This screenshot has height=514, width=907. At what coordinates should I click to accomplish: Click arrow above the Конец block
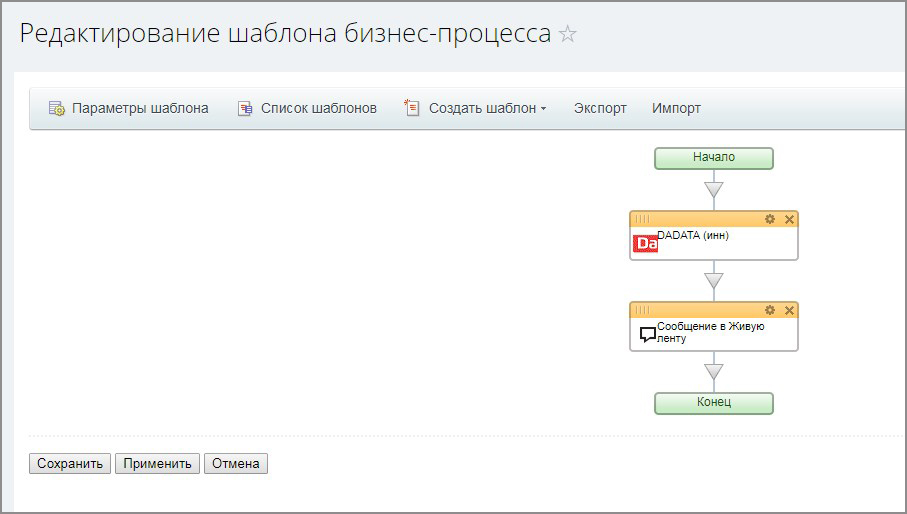[x=713, y=371]
